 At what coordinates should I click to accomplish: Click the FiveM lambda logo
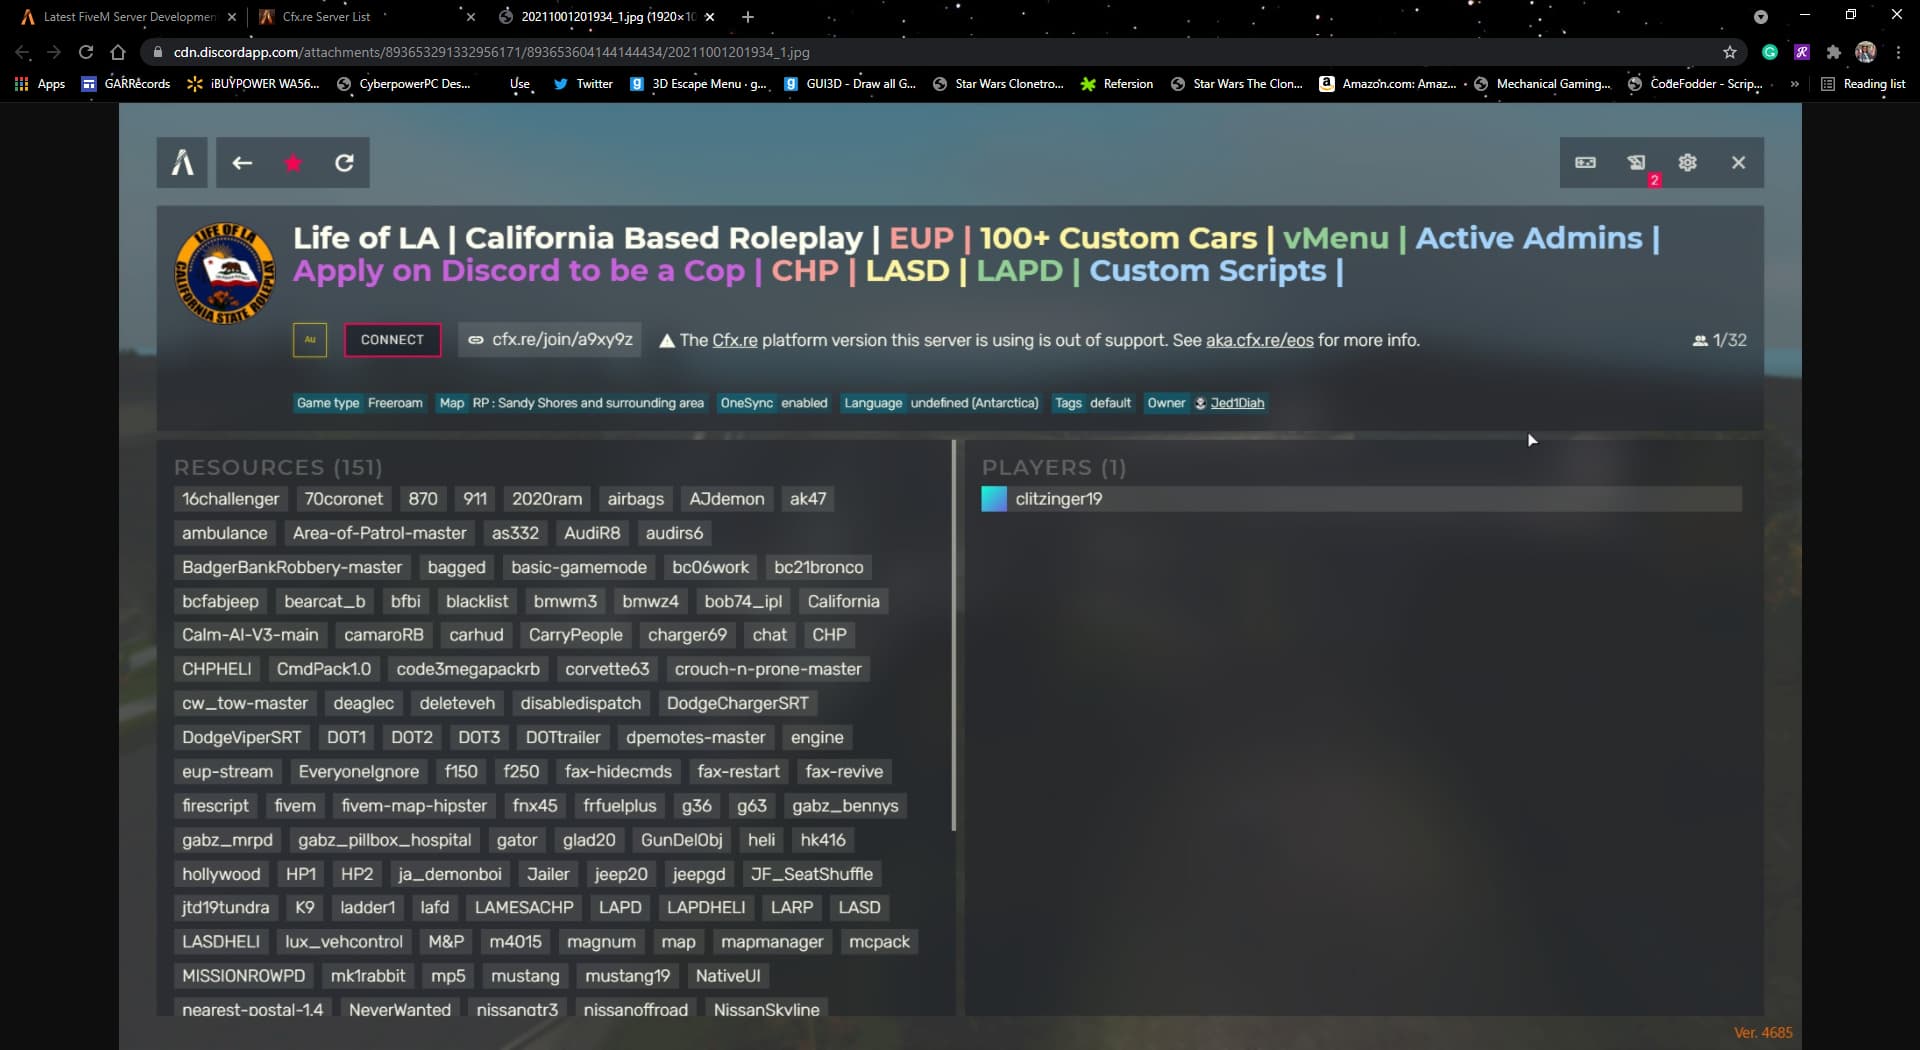pos(181,162)
